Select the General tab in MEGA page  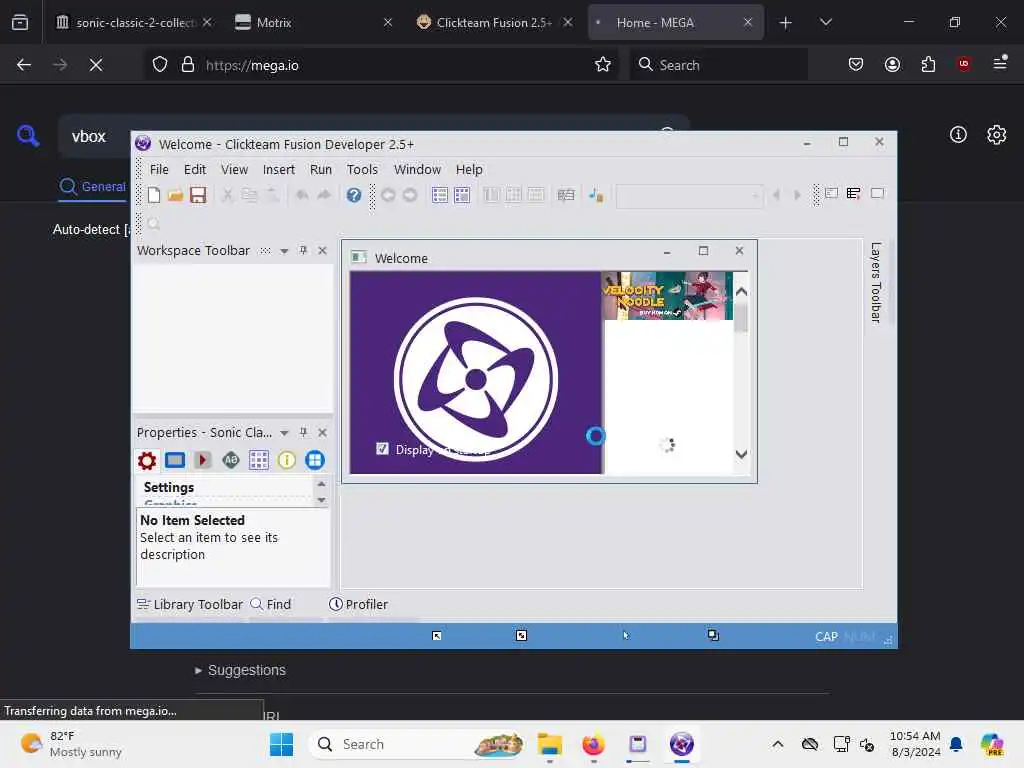click(x=92, y=187)
